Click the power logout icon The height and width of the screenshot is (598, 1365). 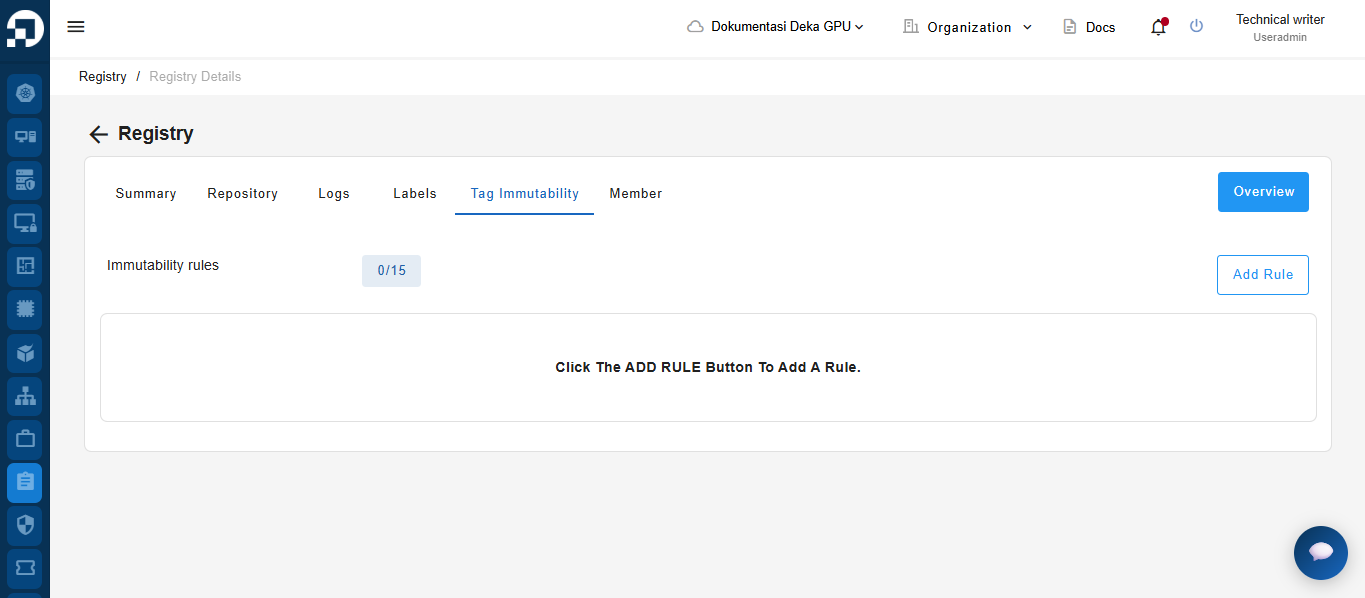[x=1196, y=27]
